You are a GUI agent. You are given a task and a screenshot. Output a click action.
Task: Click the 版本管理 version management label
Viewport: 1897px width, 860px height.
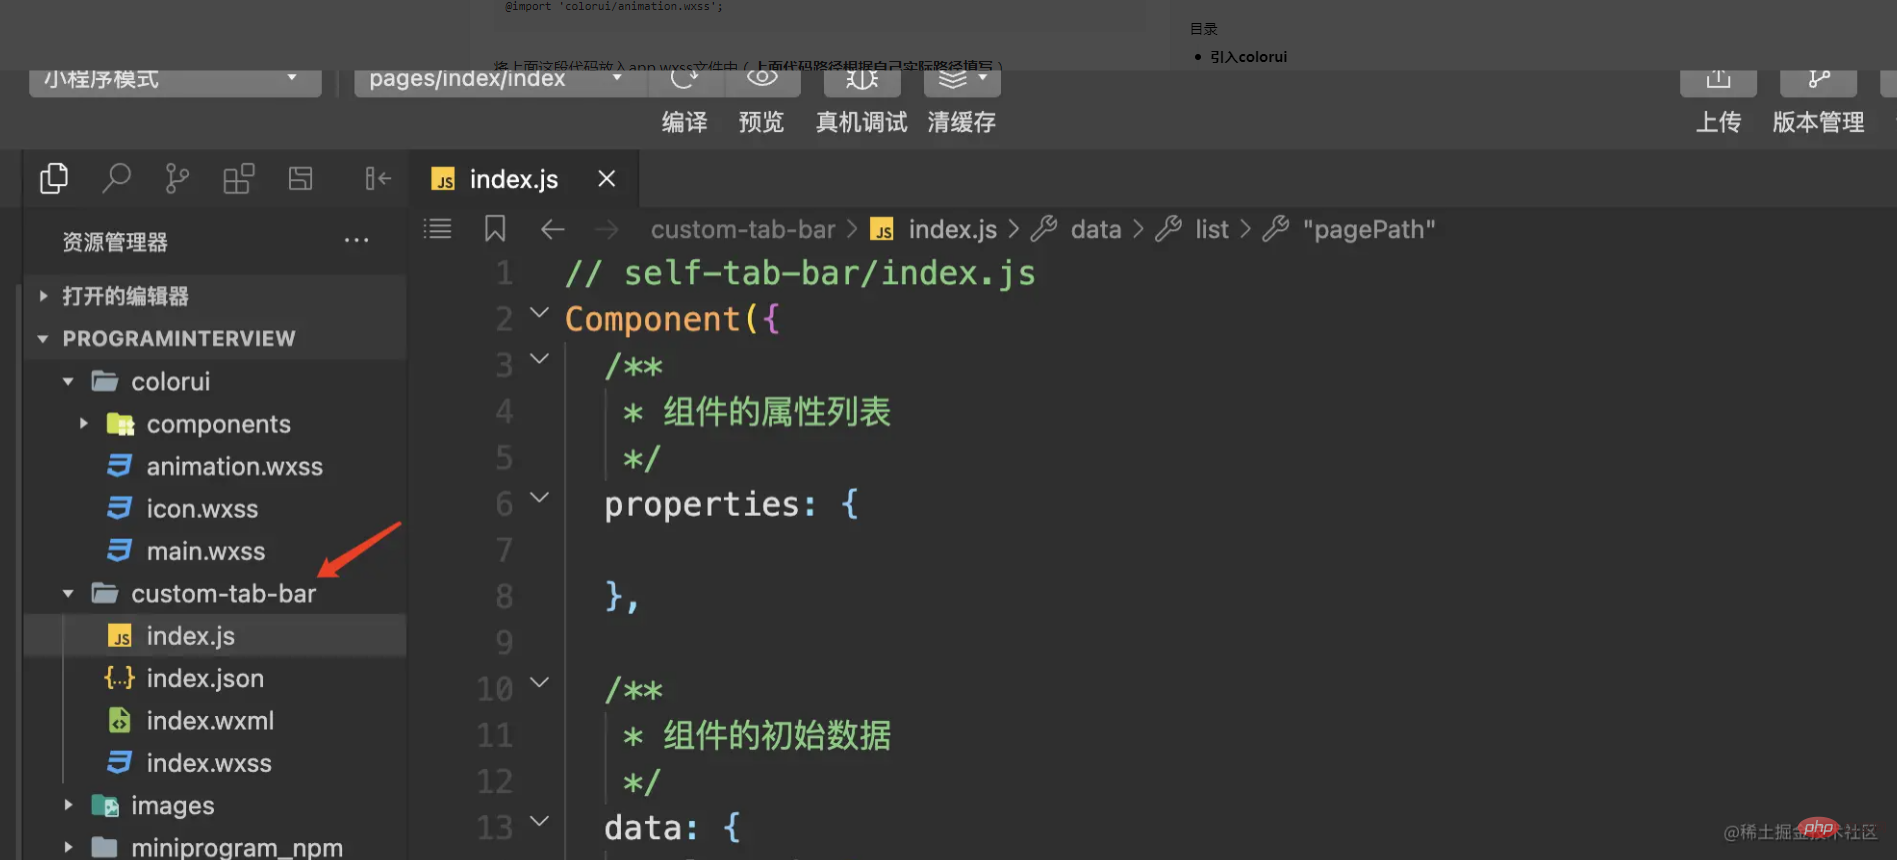coord(1819,122)
